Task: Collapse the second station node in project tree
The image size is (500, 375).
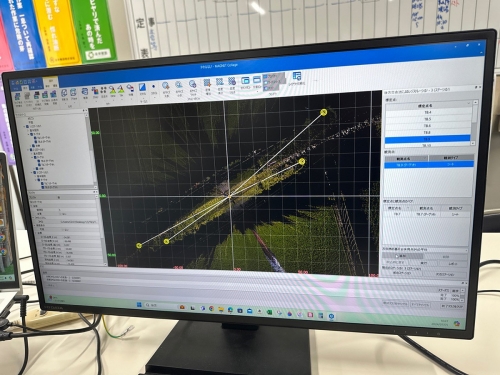Action: pyautogui.click(x=27, y=150)
